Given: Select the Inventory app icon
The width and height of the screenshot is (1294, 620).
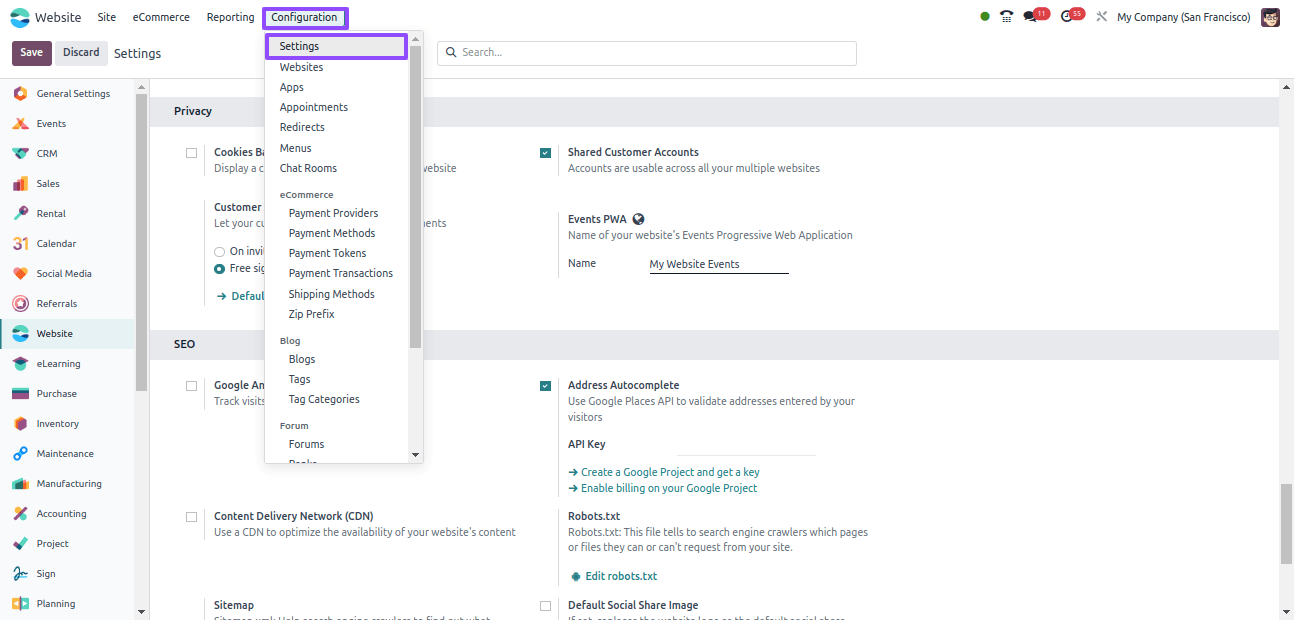Looking at the screenshot, I should 20,424.
